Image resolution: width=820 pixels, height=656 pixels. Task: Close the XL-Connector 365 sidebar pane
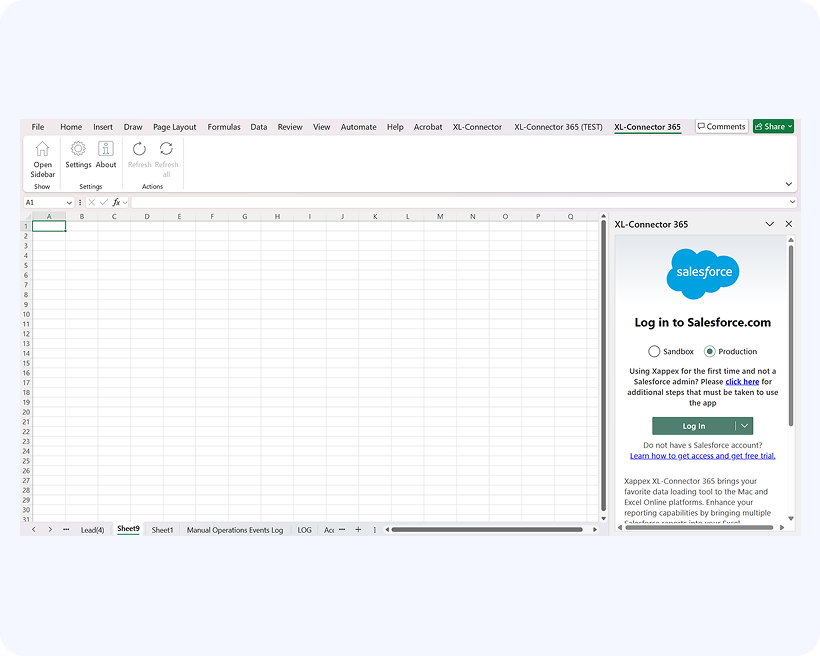pyautogui.click(x=788, y=225)
